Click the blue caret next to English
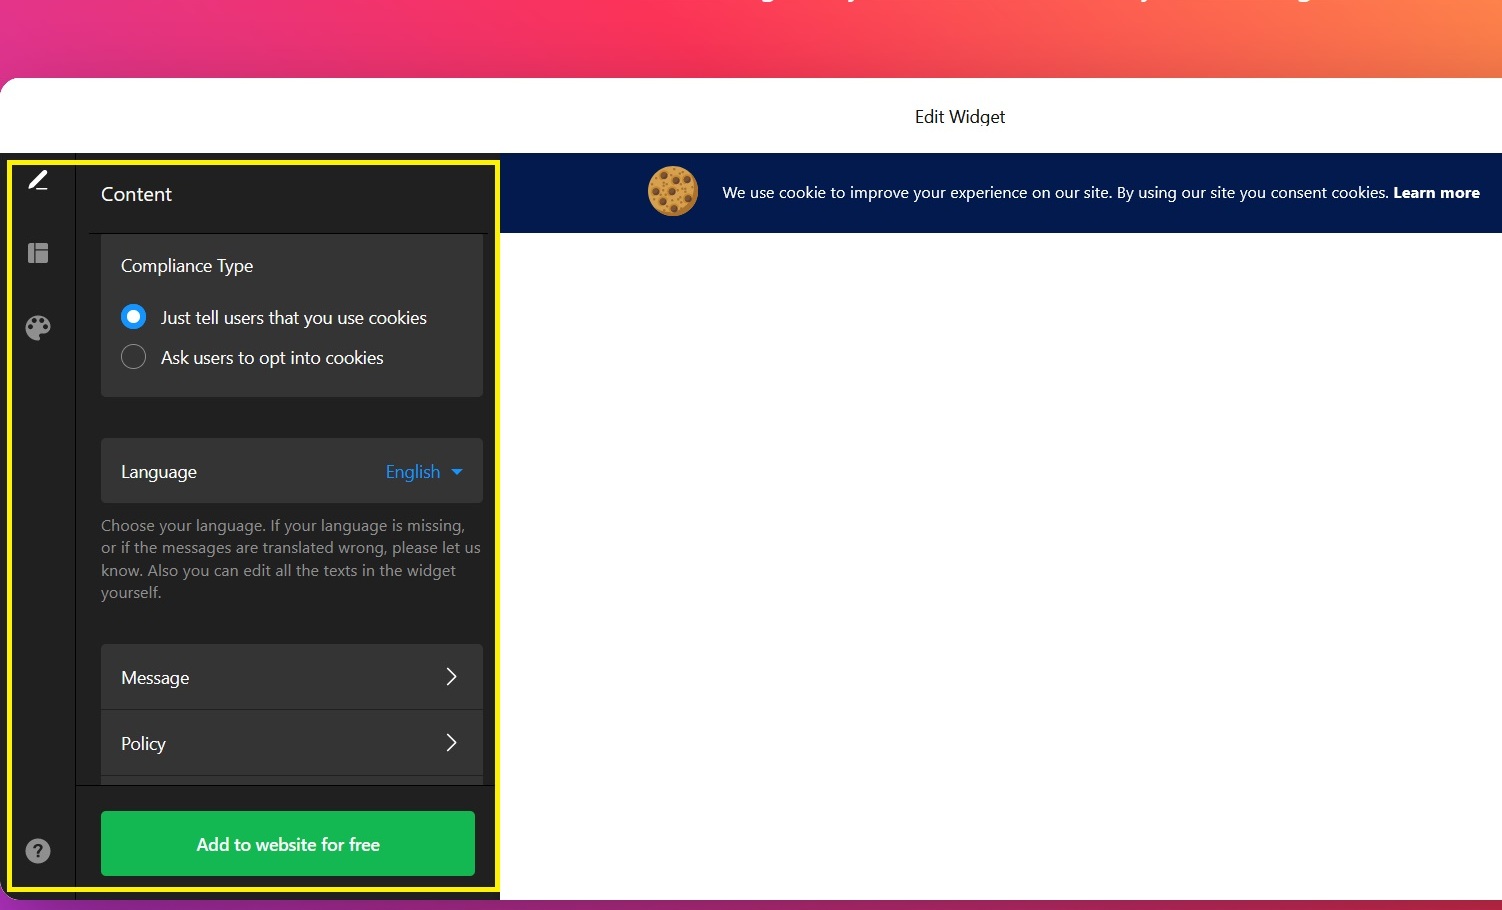Viewport: 1502px width, 910px height. point(457,472)
